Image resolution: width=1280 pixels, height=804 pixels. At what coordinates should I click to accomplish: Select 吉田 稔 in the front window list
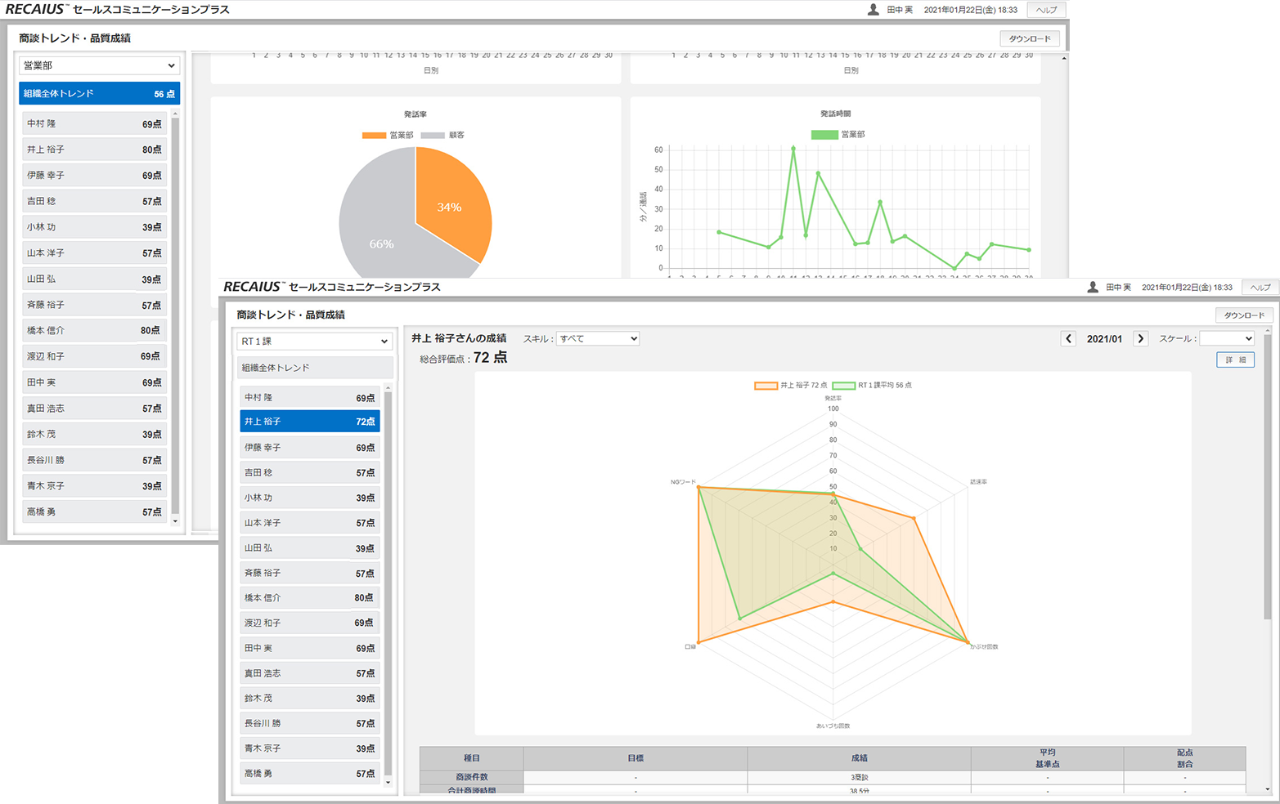[x=309, y=472]
